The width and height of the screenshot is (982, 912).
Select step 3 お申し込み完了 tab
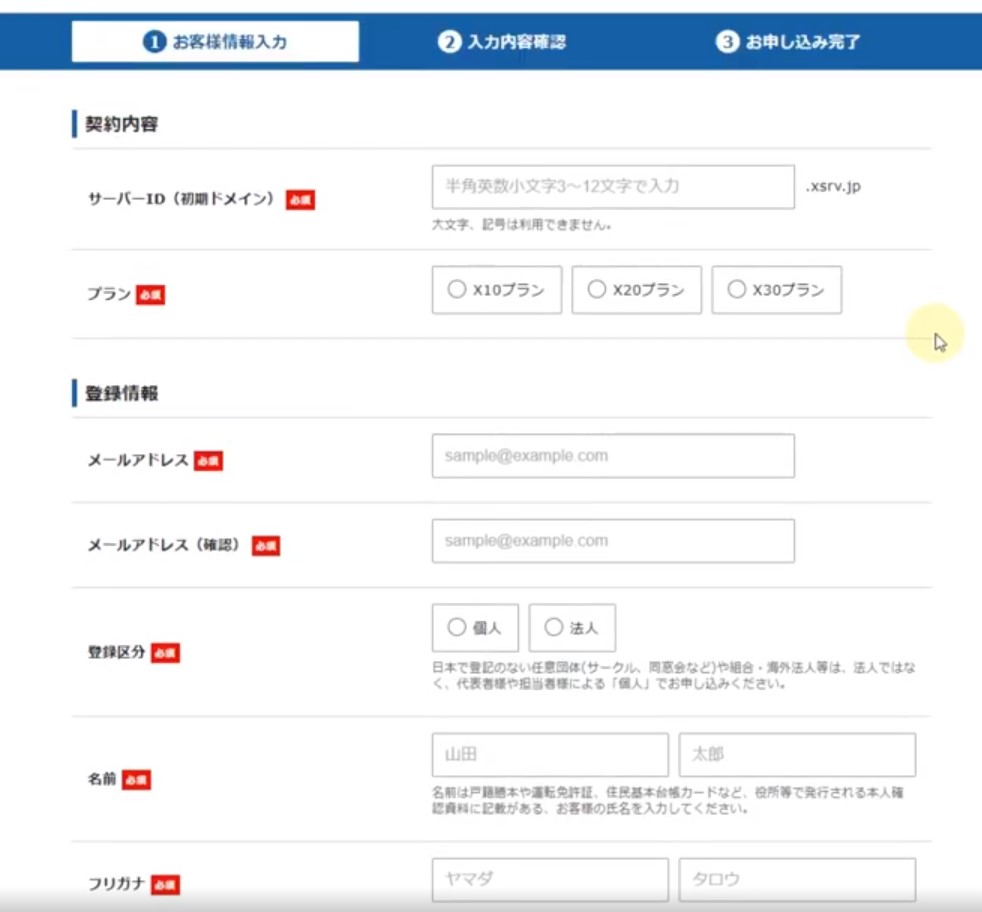(788, 42)
